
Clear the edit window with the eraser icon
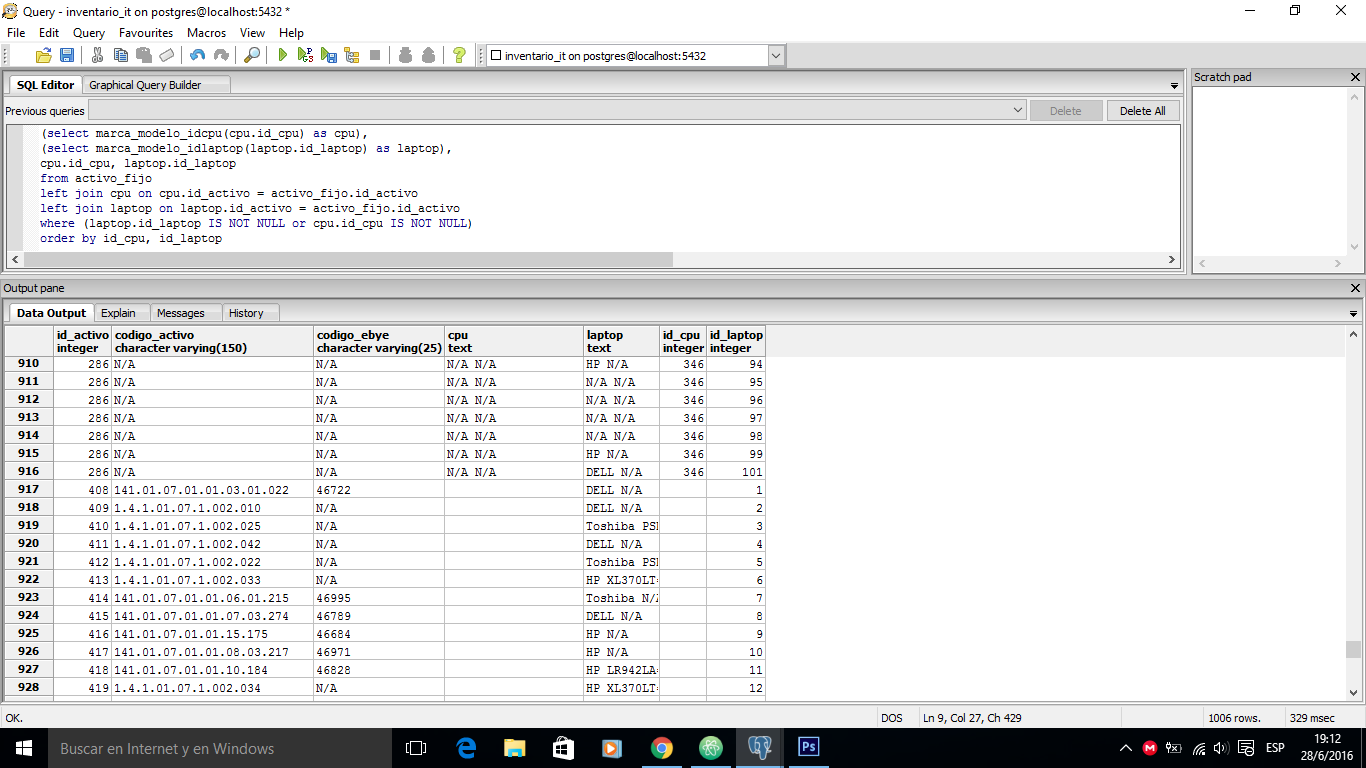tap(166, 55)
